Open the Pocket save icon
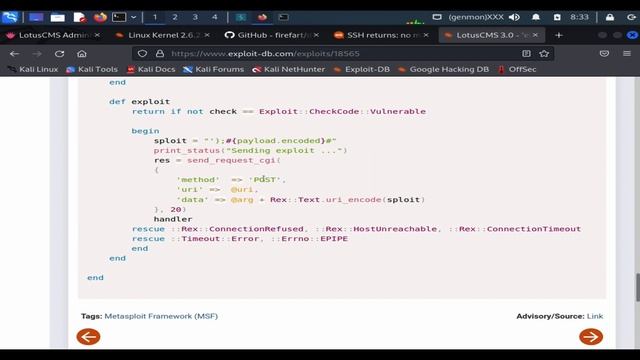Screen dimensions: 640x360 click(604, 53)
